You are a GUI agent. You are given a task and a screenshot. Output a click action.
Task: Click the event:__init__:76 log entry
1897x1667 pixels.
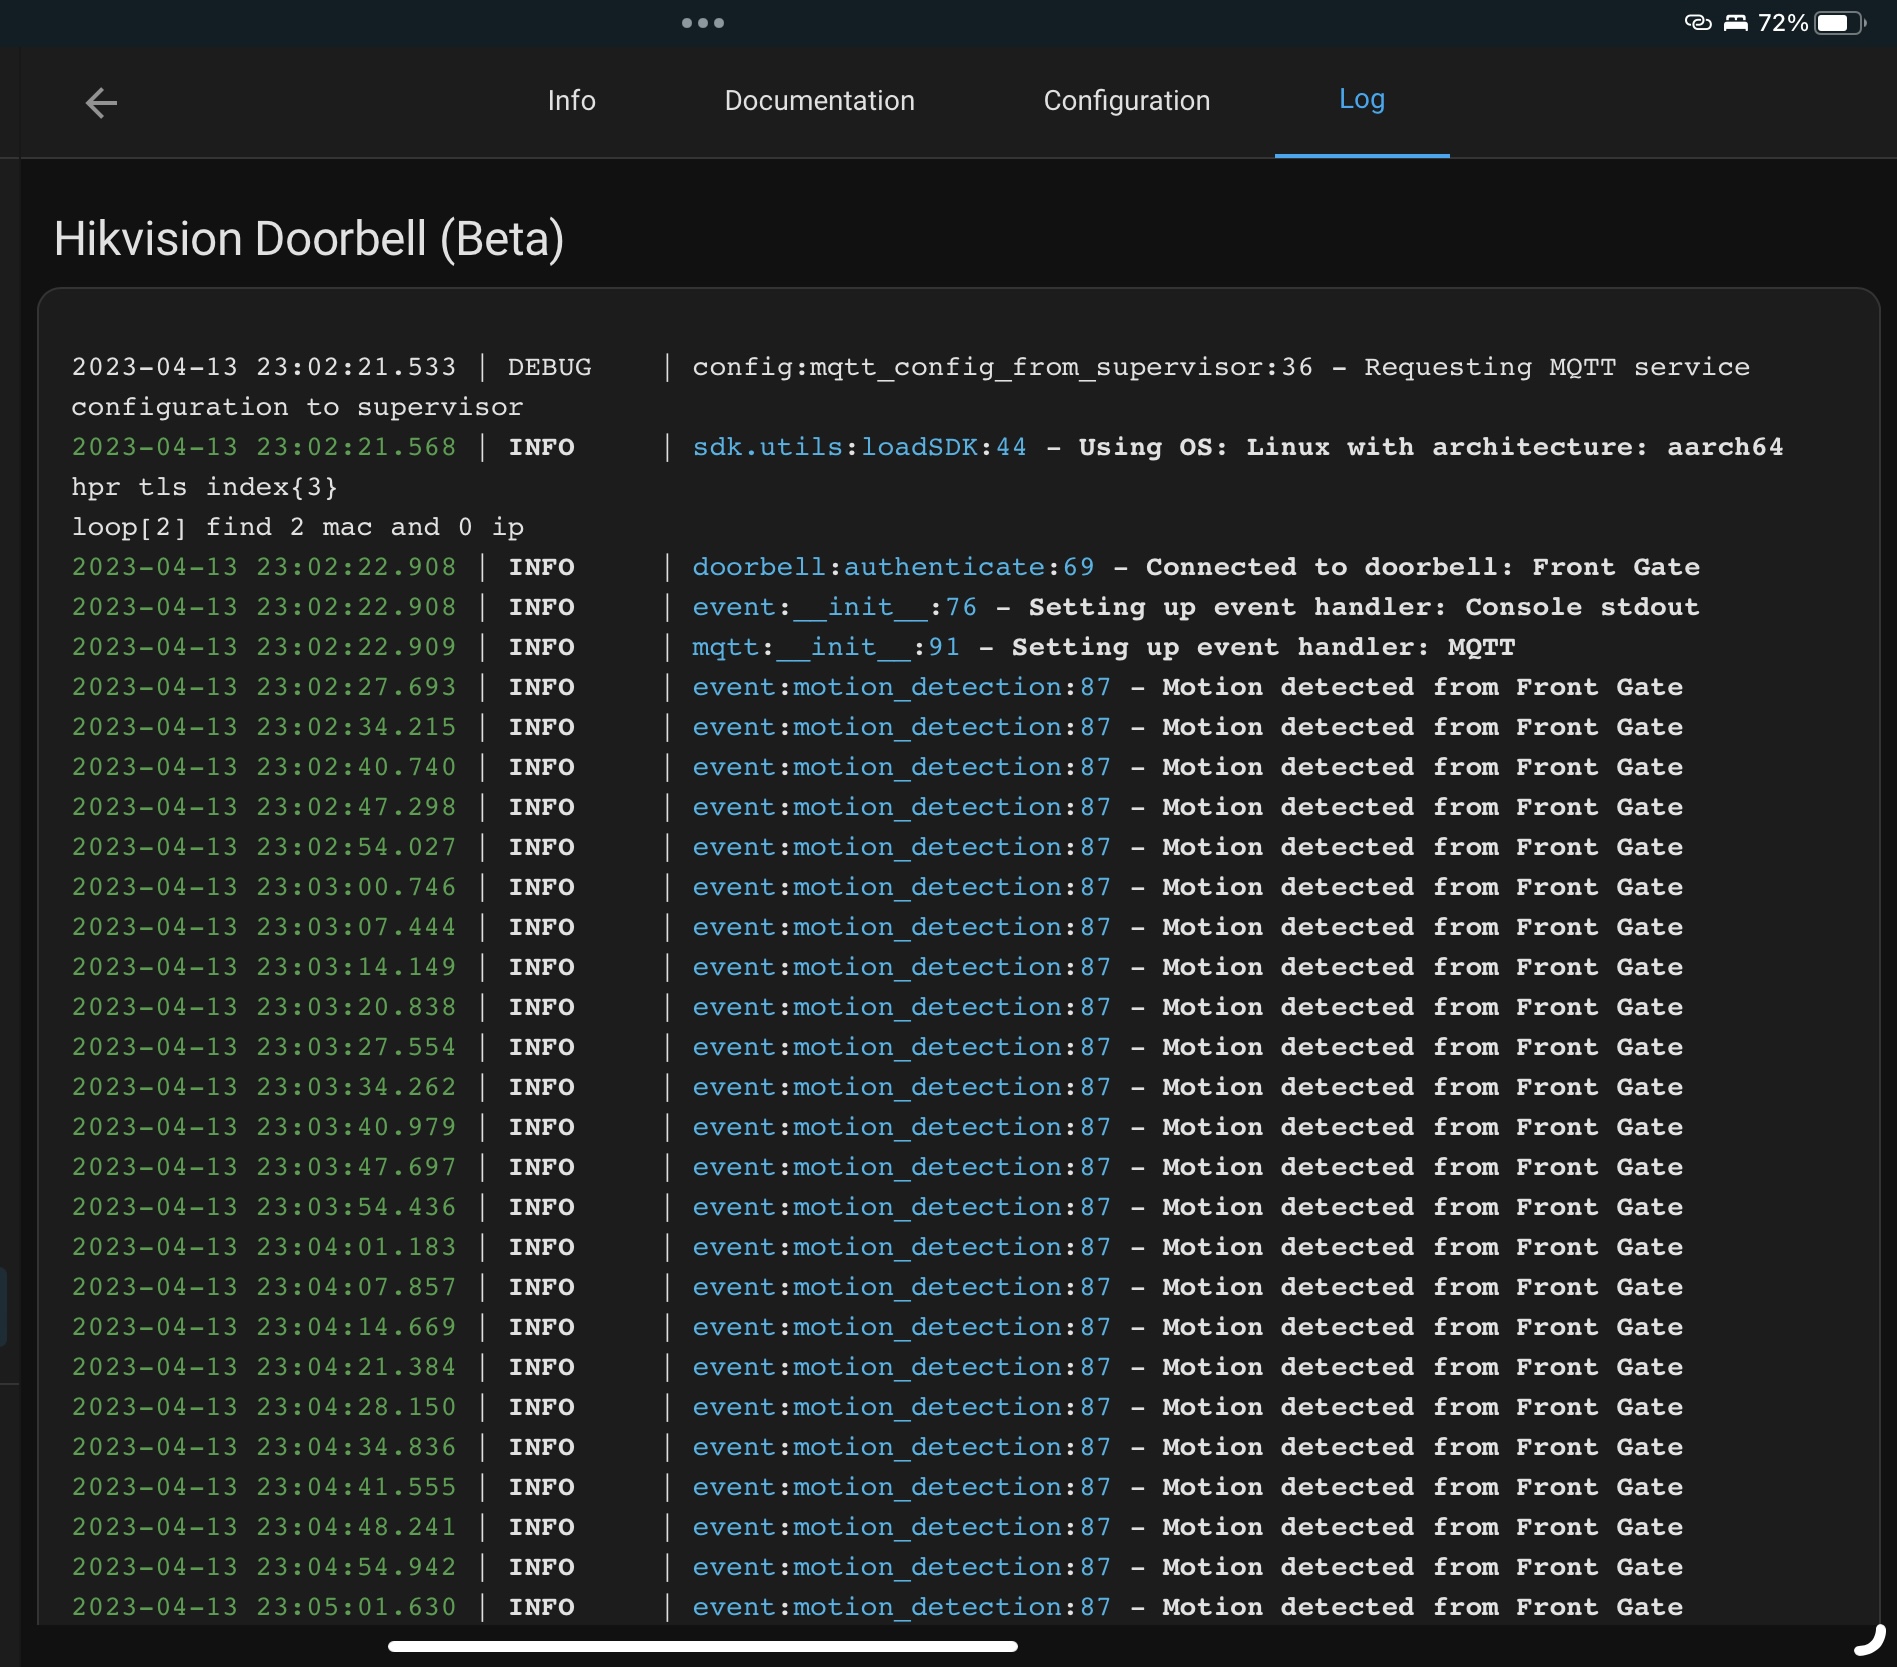pos(885,607)
